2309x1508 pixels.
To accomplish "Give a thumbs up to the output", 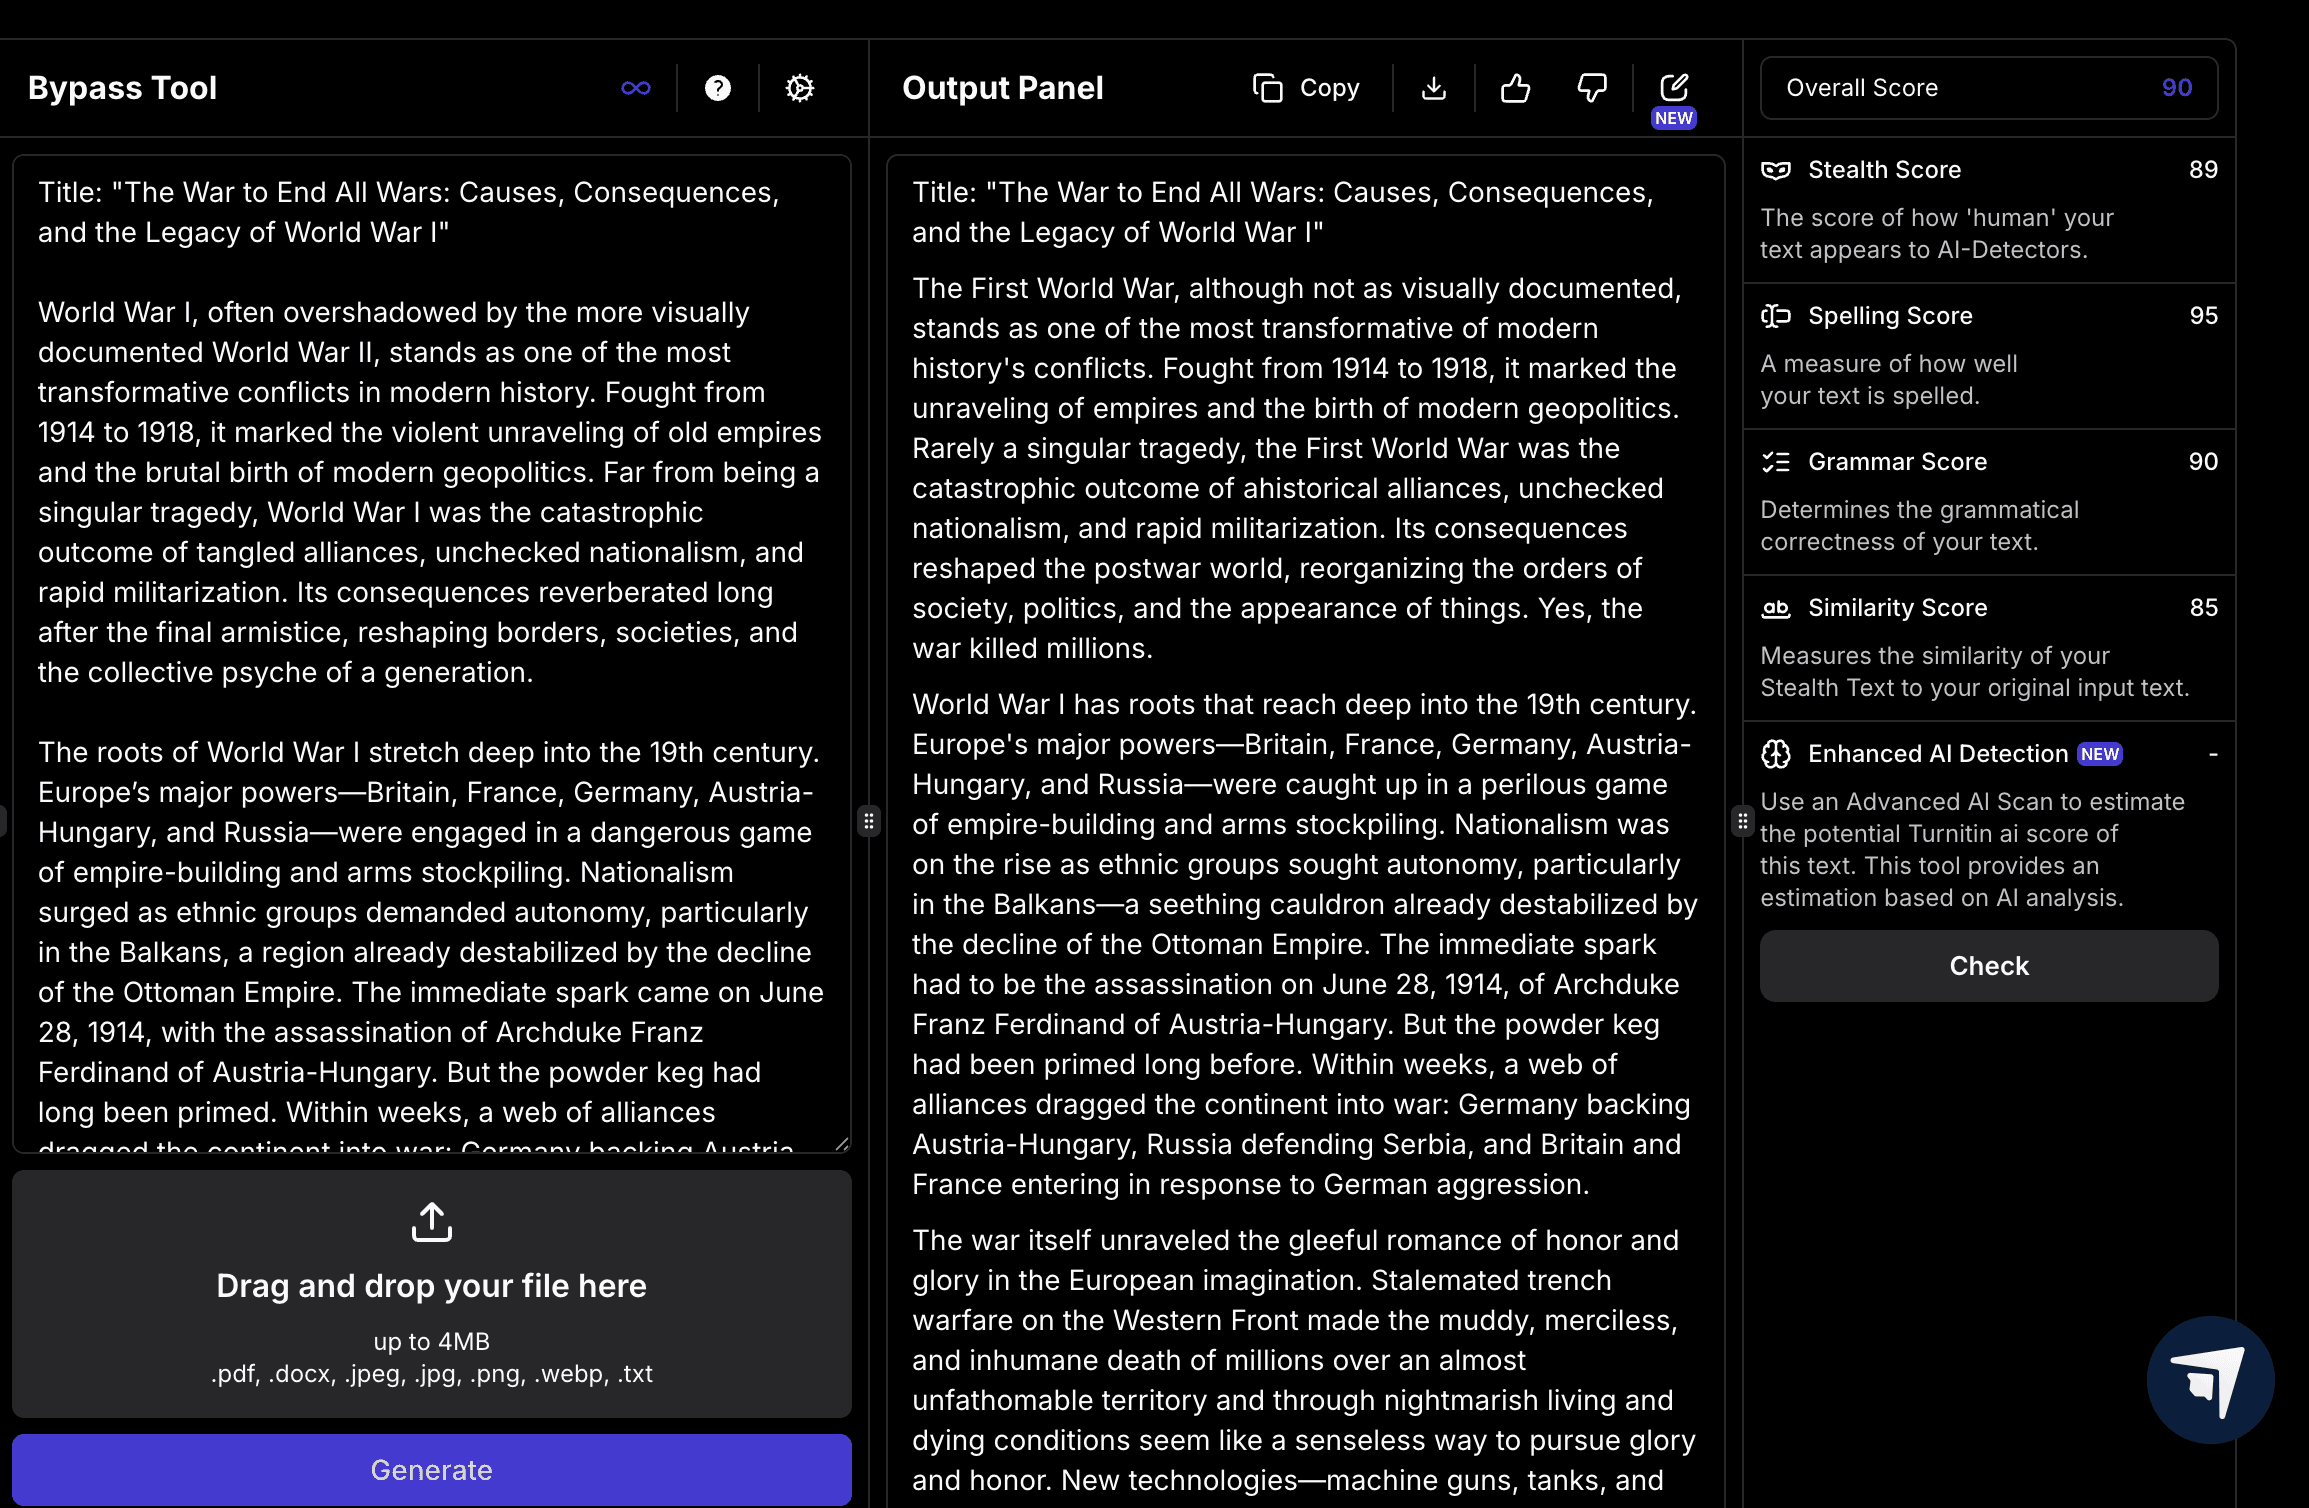I will click(1515, 88).
